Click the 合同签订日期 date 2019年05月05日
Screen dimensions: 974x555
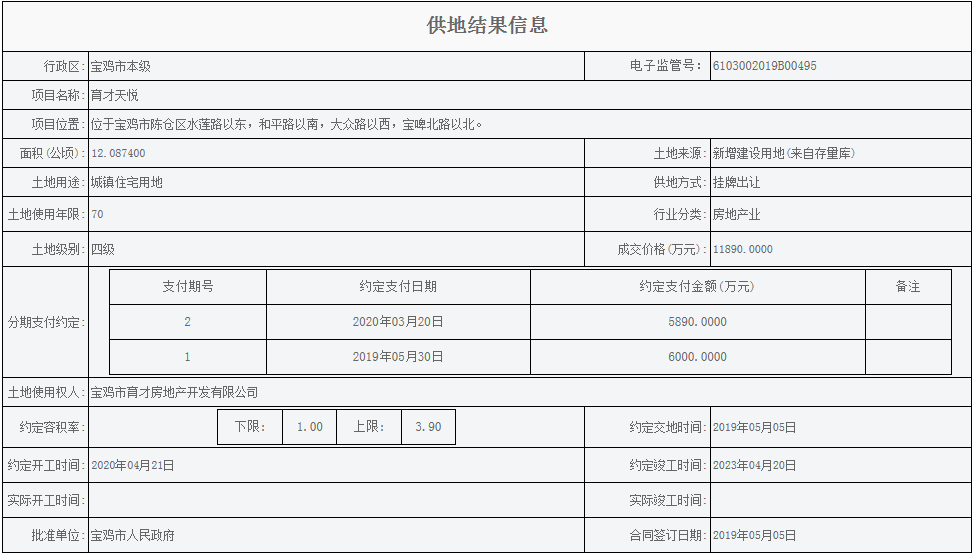pyautogui.click(x=754, y=535)
